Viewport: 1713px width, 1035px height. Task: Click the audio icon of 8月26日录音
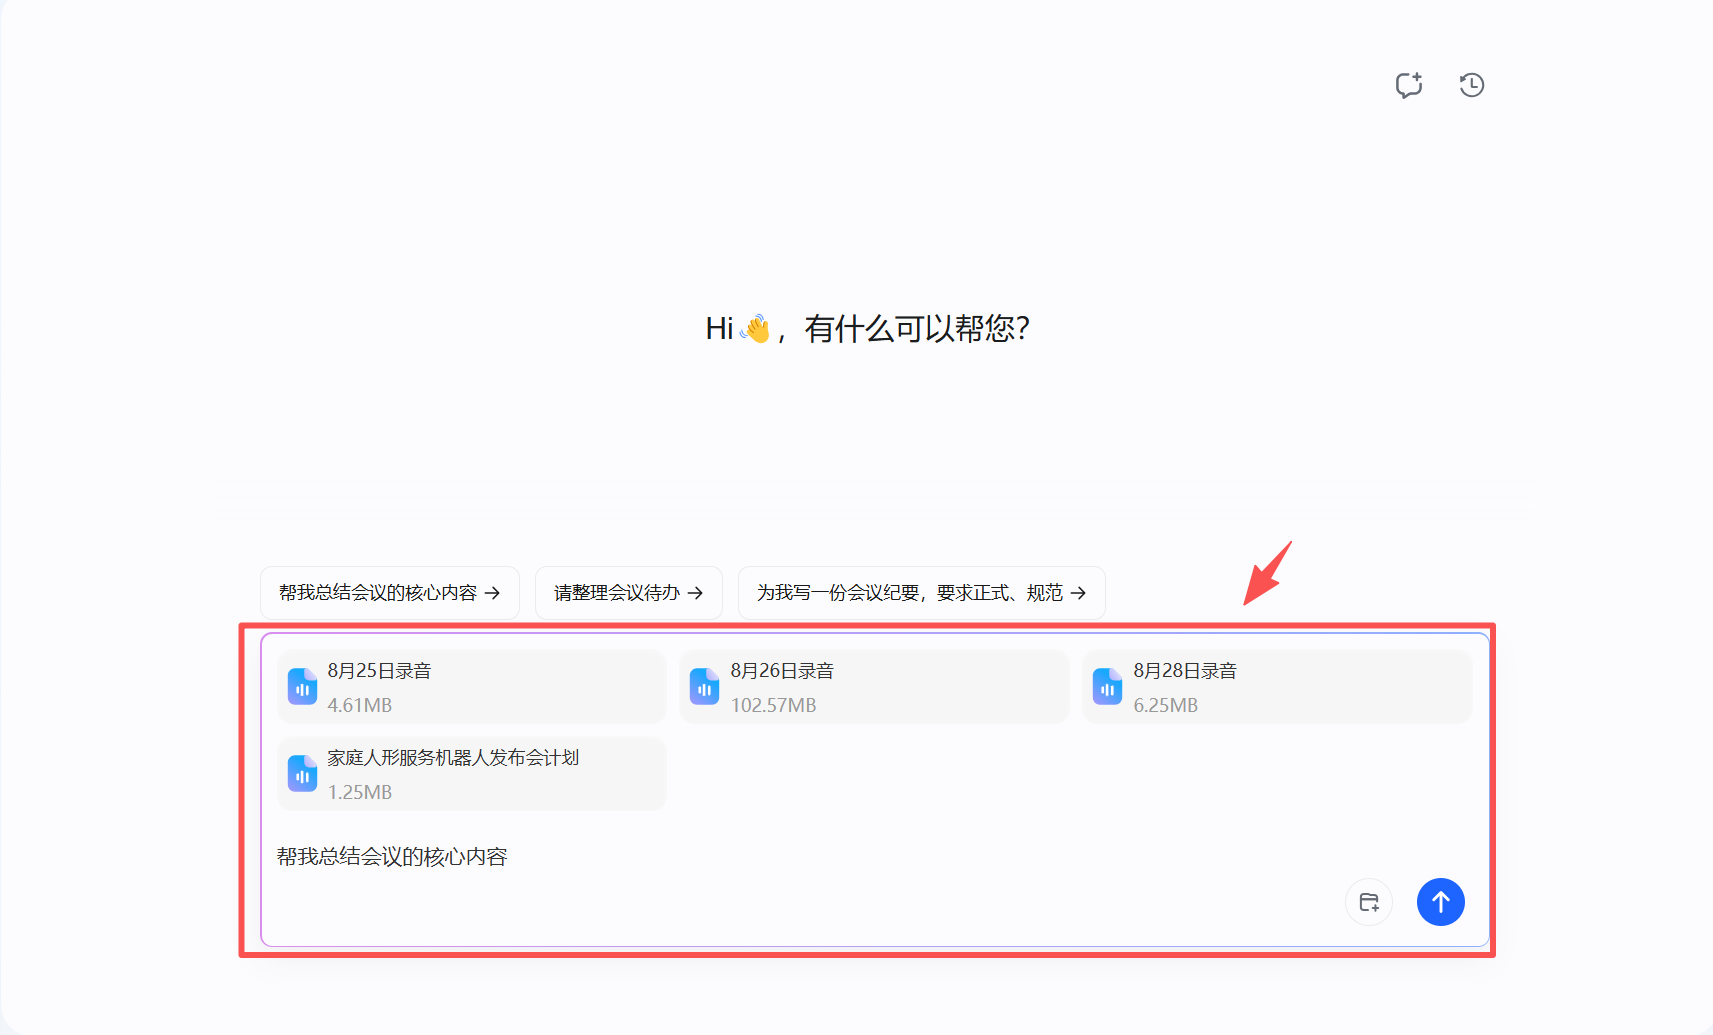pyautogui.click(x=705, y=687)
